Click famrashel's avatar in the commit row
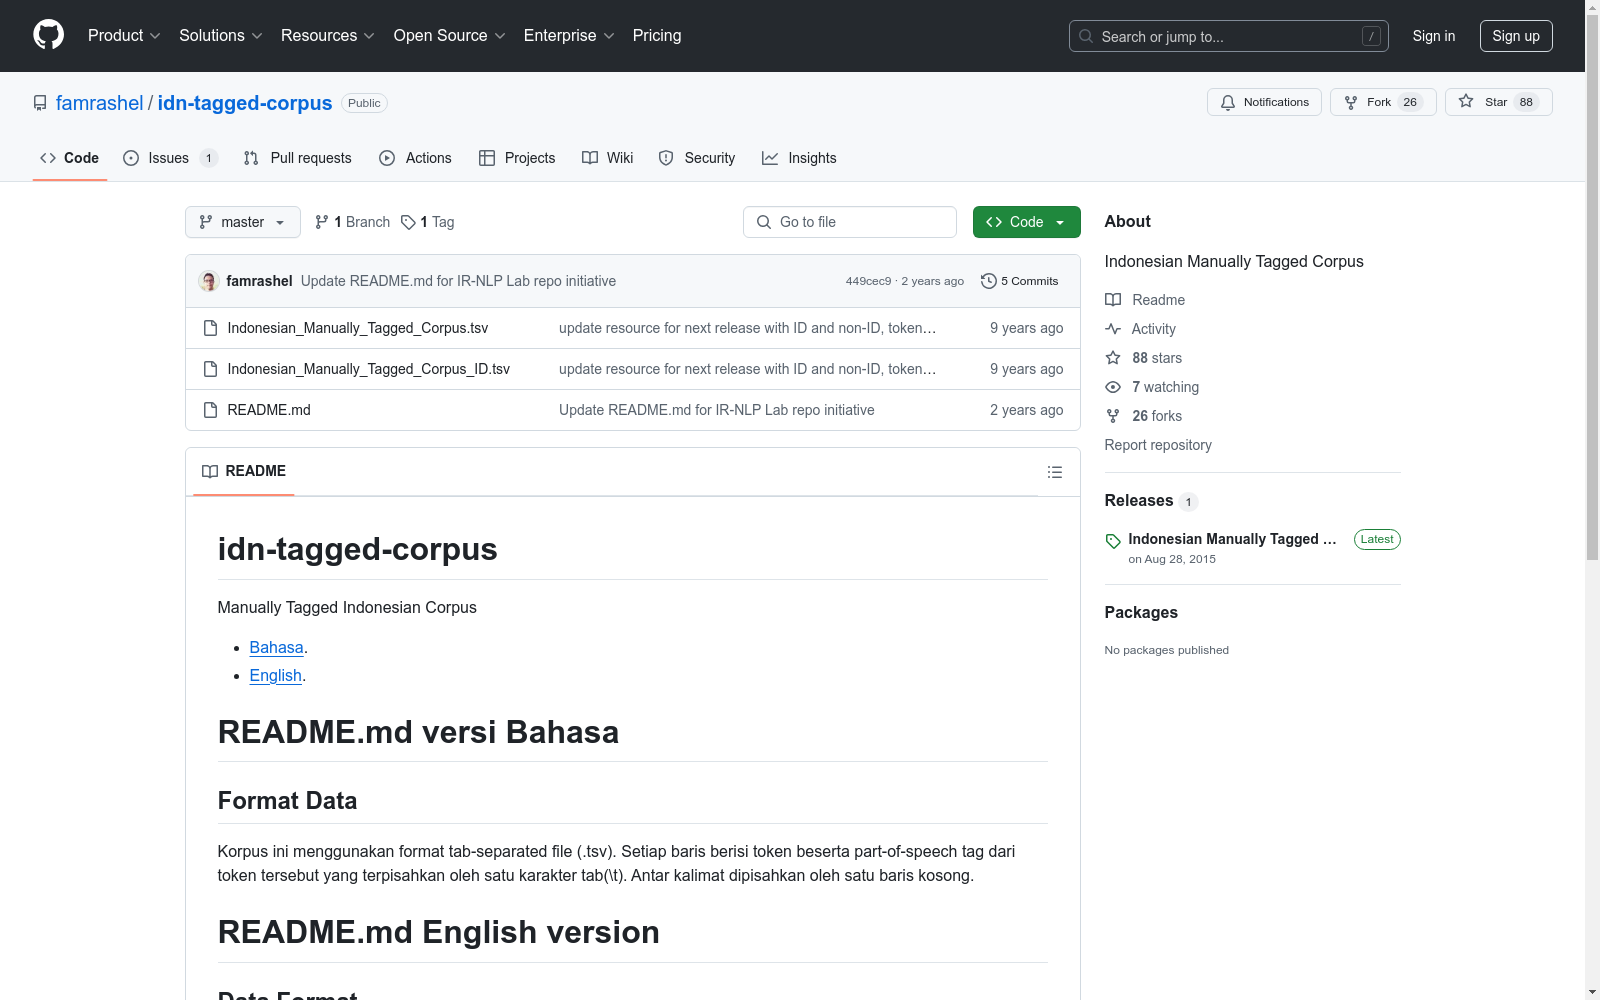The width and height of the screenshot is (1600, 1000). [x=209, y=281]
